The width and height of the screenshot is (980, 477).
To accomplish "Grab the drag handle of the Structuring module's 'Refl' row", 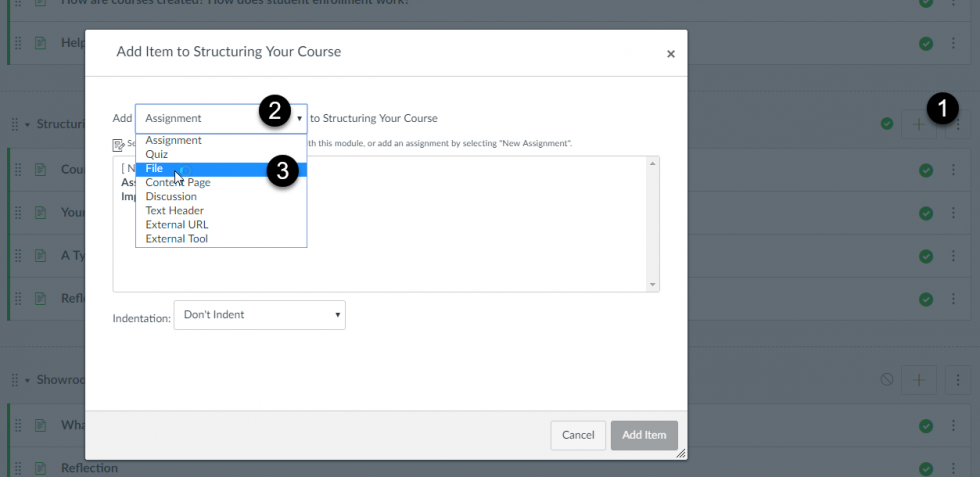I will click(x=18, y=299).
